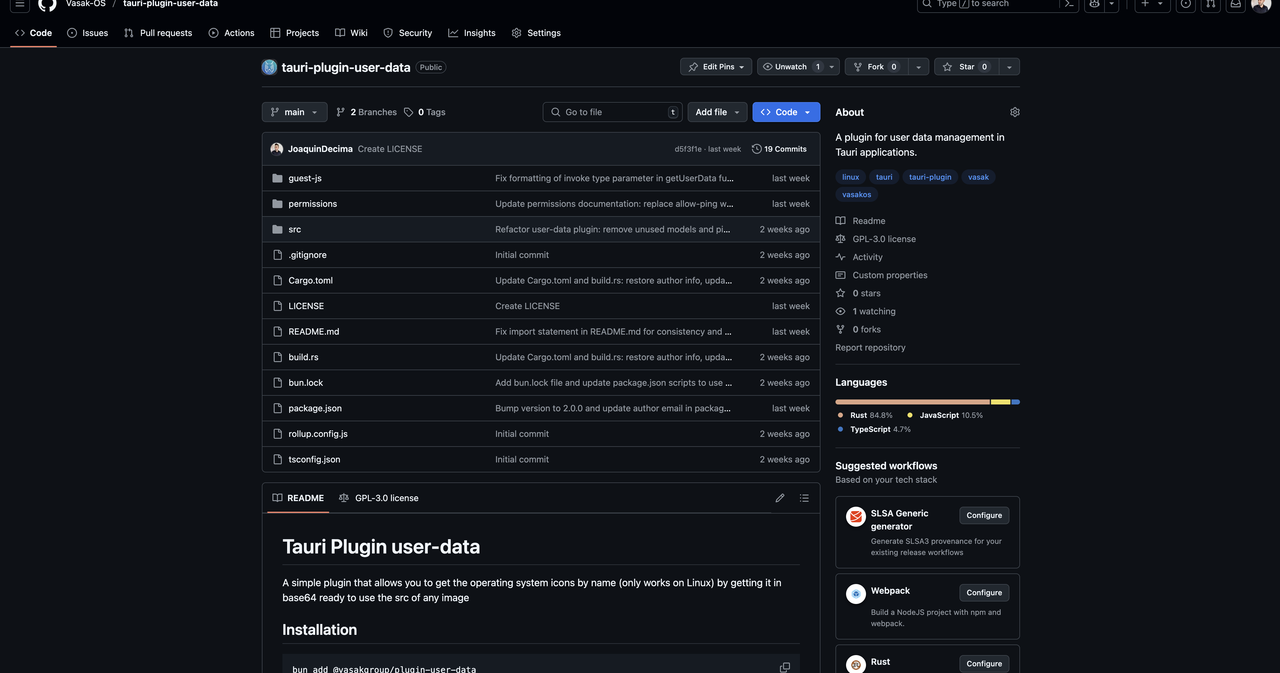Configure SLSA Generic generator workflow
This screenshot has height=673, width=1280.
(984, 515)
